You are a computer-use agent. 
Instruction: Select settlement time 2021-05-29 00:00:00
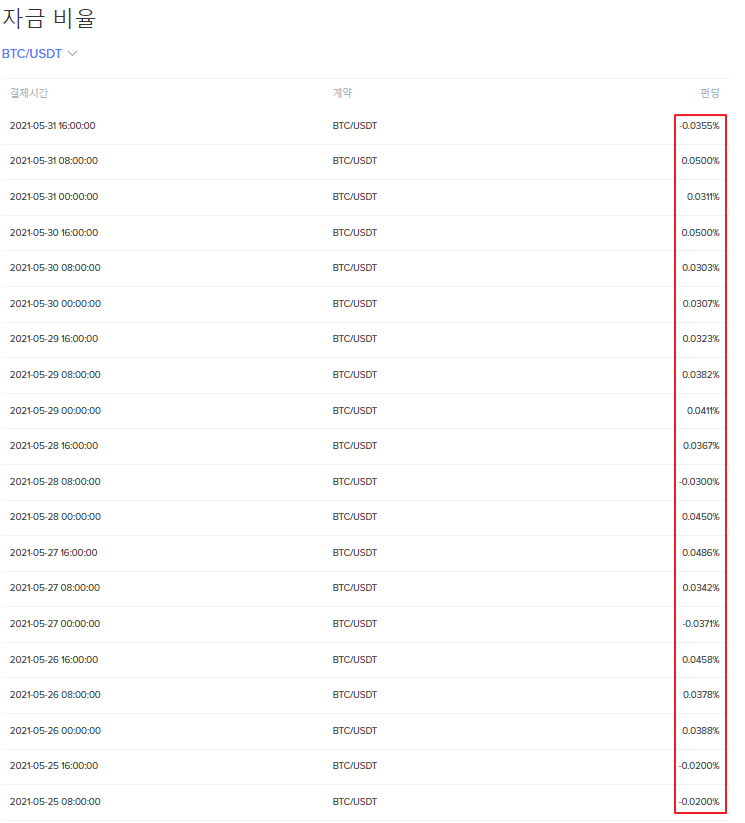(55, 410)
